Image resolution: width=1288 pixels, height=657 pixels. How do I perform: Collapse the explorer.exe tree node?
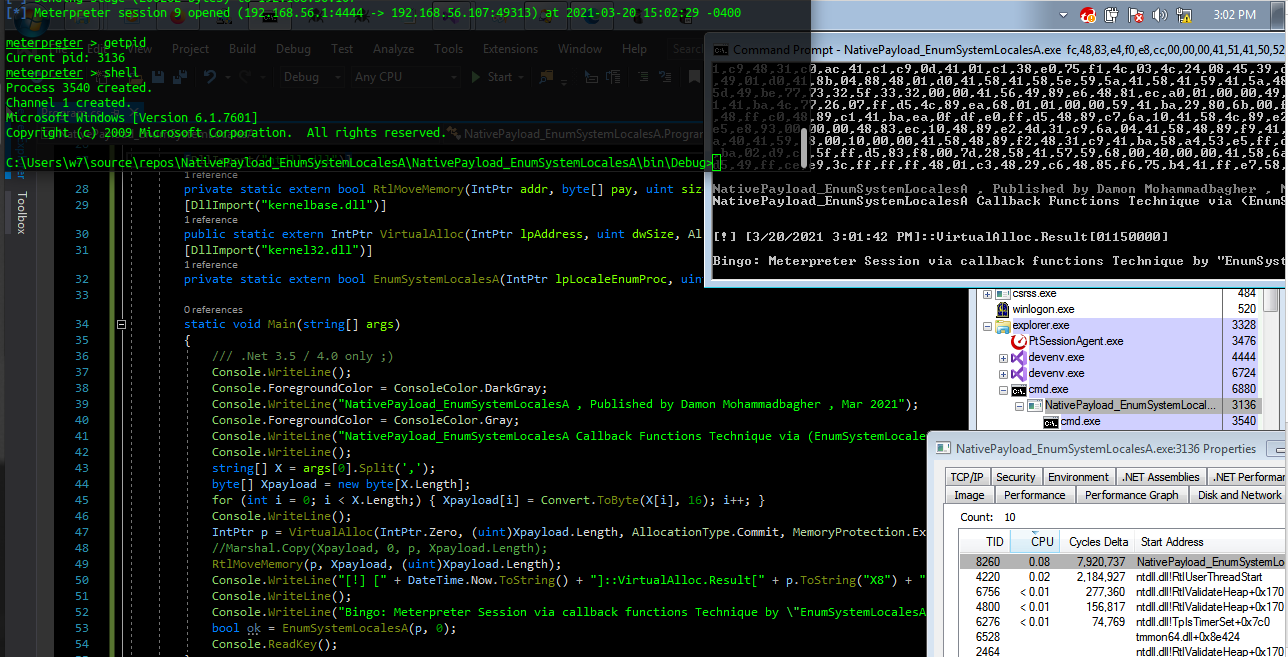988,326
